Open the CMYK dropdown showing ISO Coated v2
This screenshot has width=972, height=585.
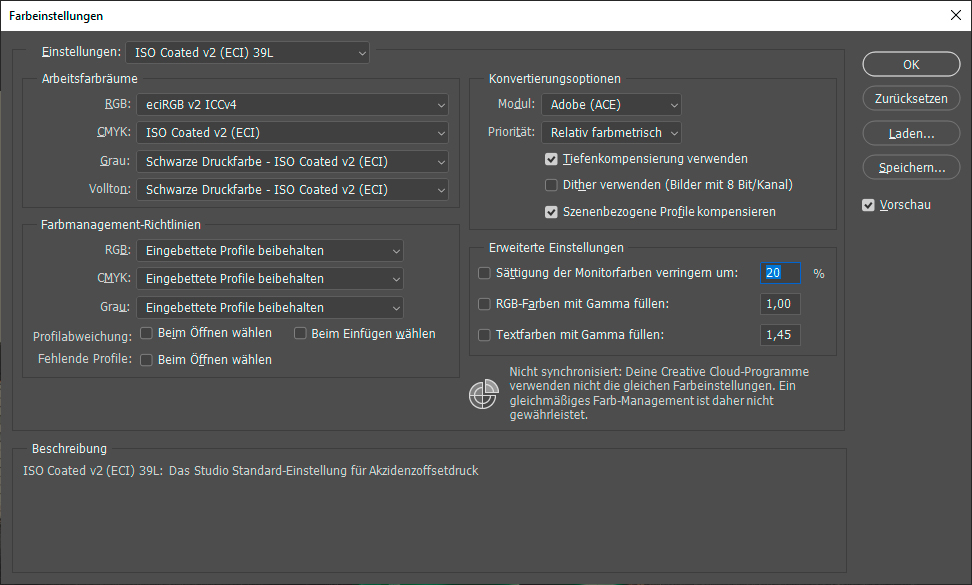pos(292,132)
